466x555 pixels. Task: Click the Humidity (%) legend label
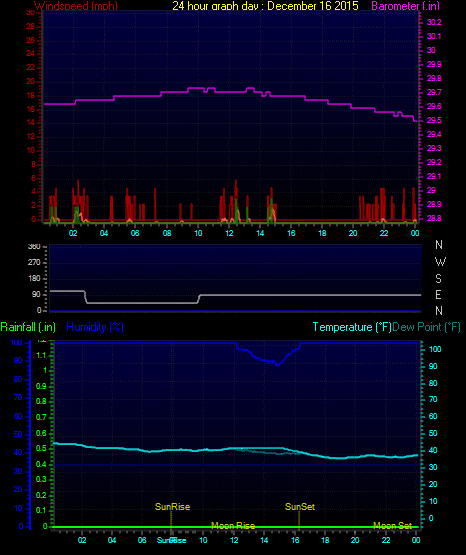(x=95, y=327)
